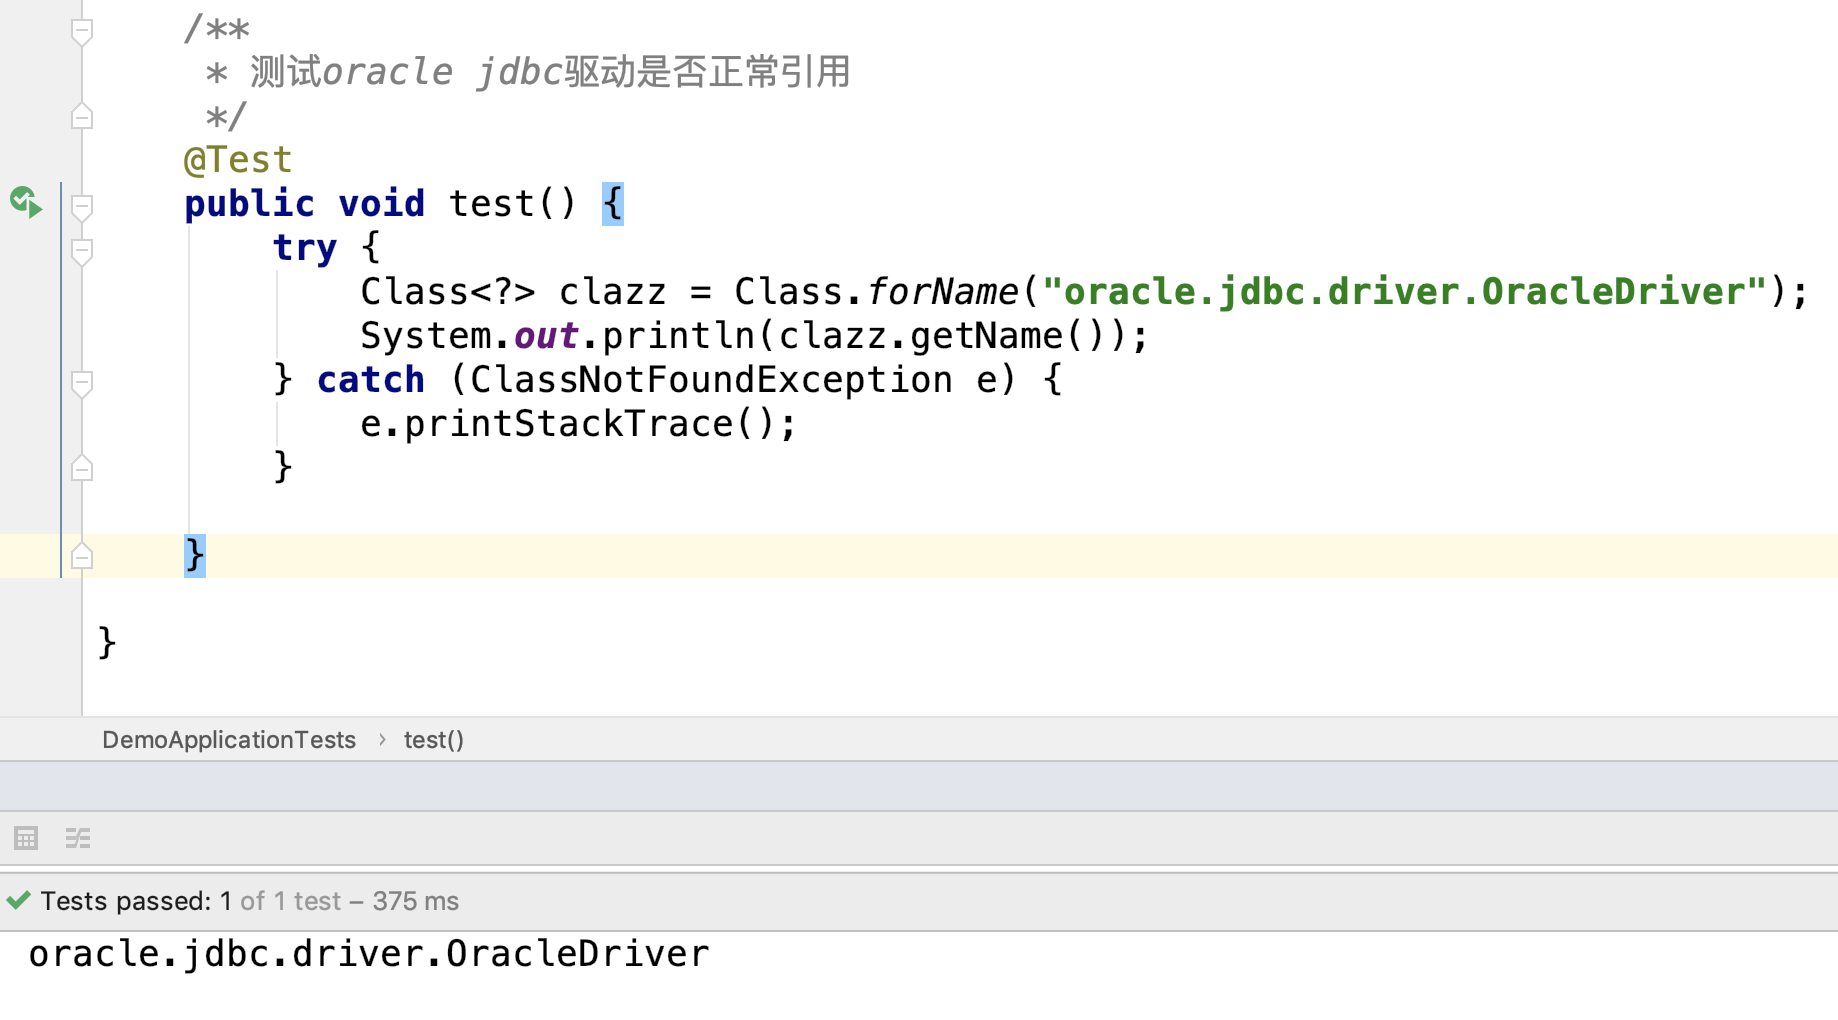Fold the catch block using gutter marker
Screen dimensions: 1838x1020
[x=82, y=382]
